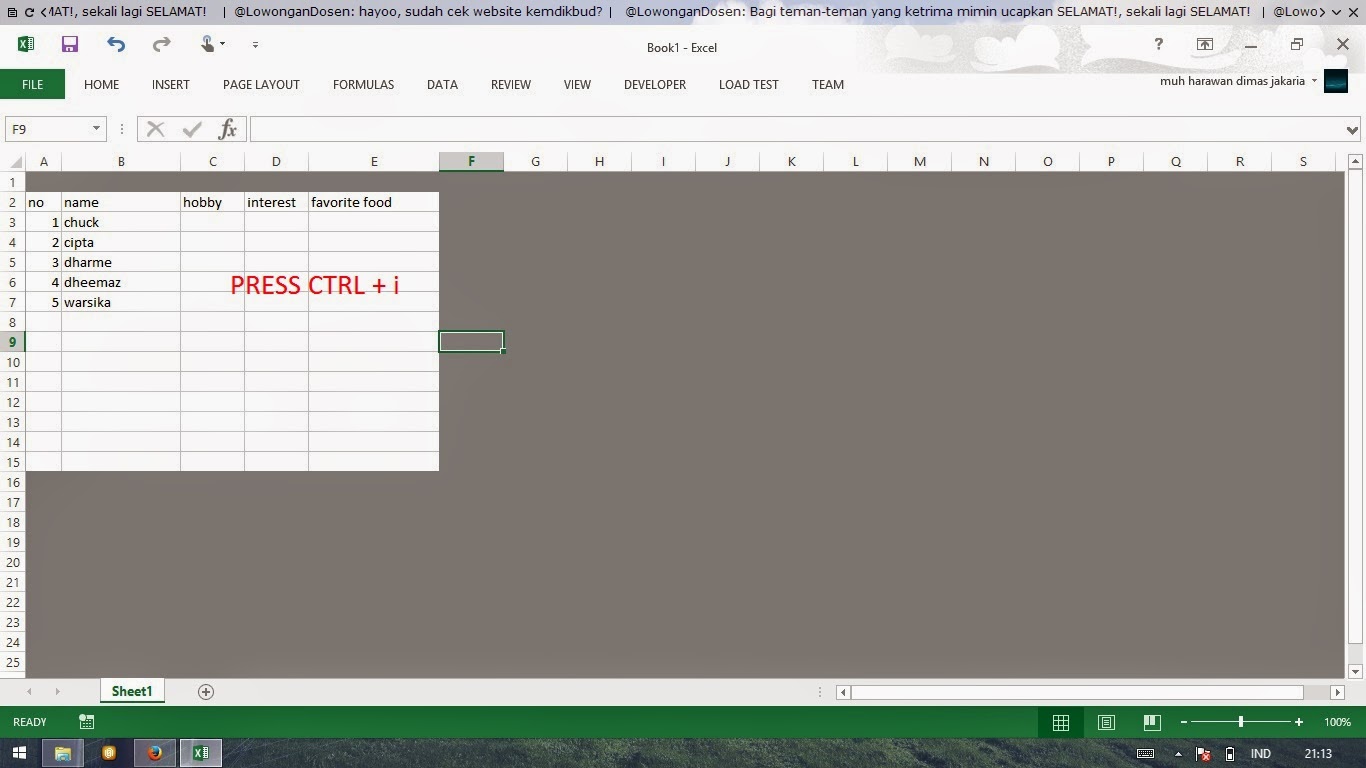Open the Name Box dropdown arrow

[97, 129]
